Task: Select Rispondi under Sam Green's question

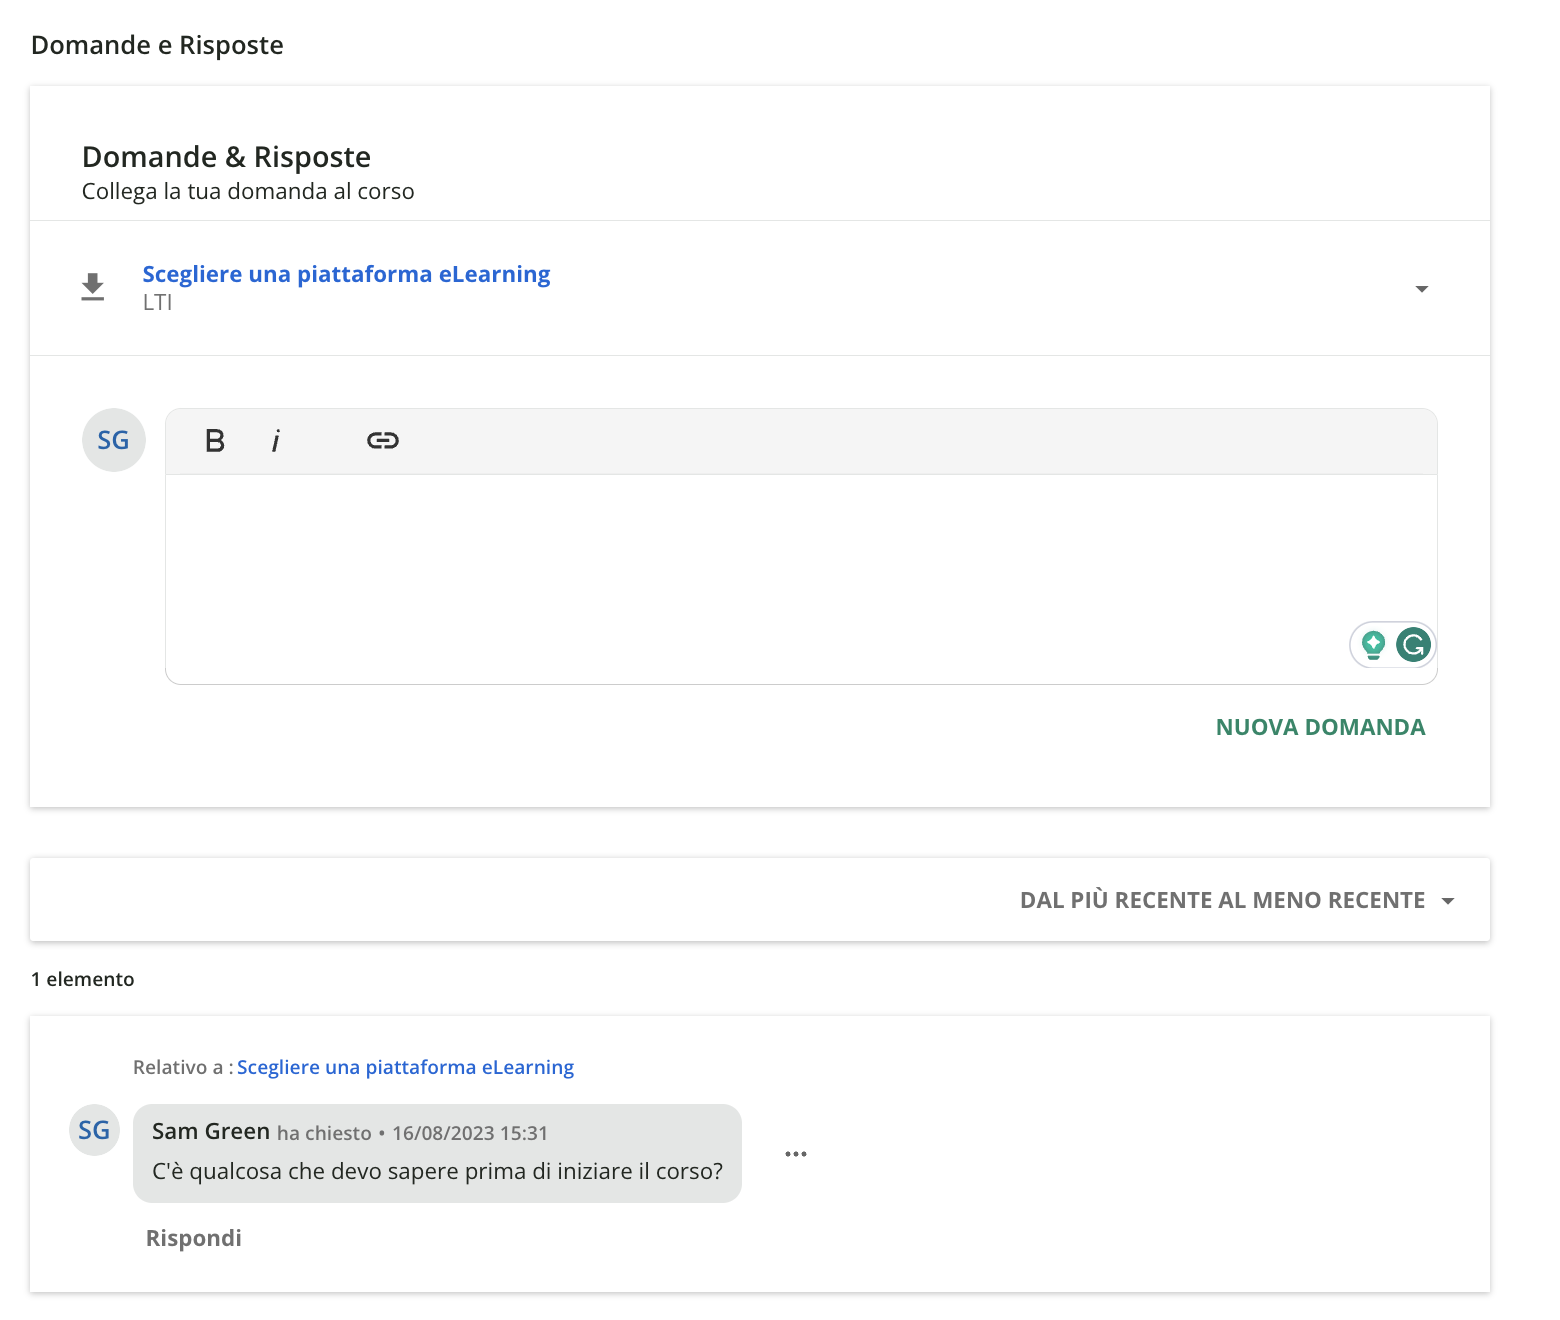Action: [x=193, y=1237]
